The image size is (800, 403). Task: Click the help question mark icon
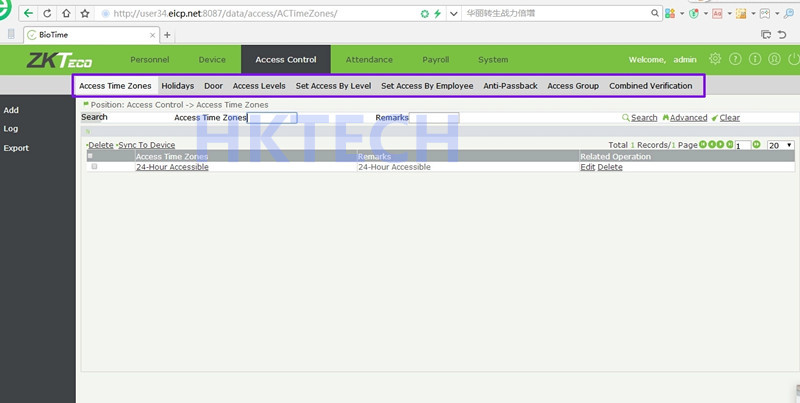(735, 59)
